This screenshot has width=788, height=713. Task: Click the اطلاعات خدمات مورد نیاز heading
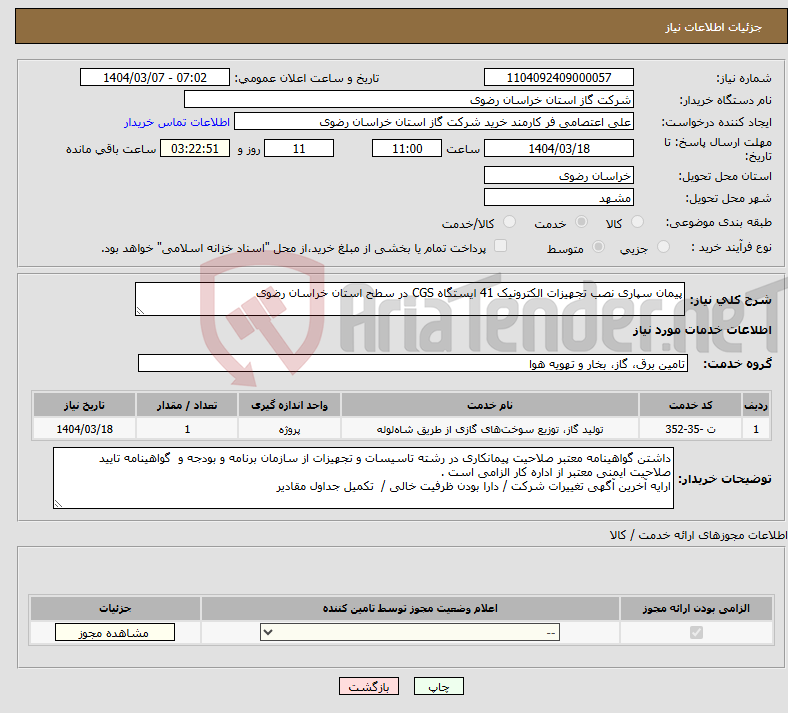click(x=702, y=330)
